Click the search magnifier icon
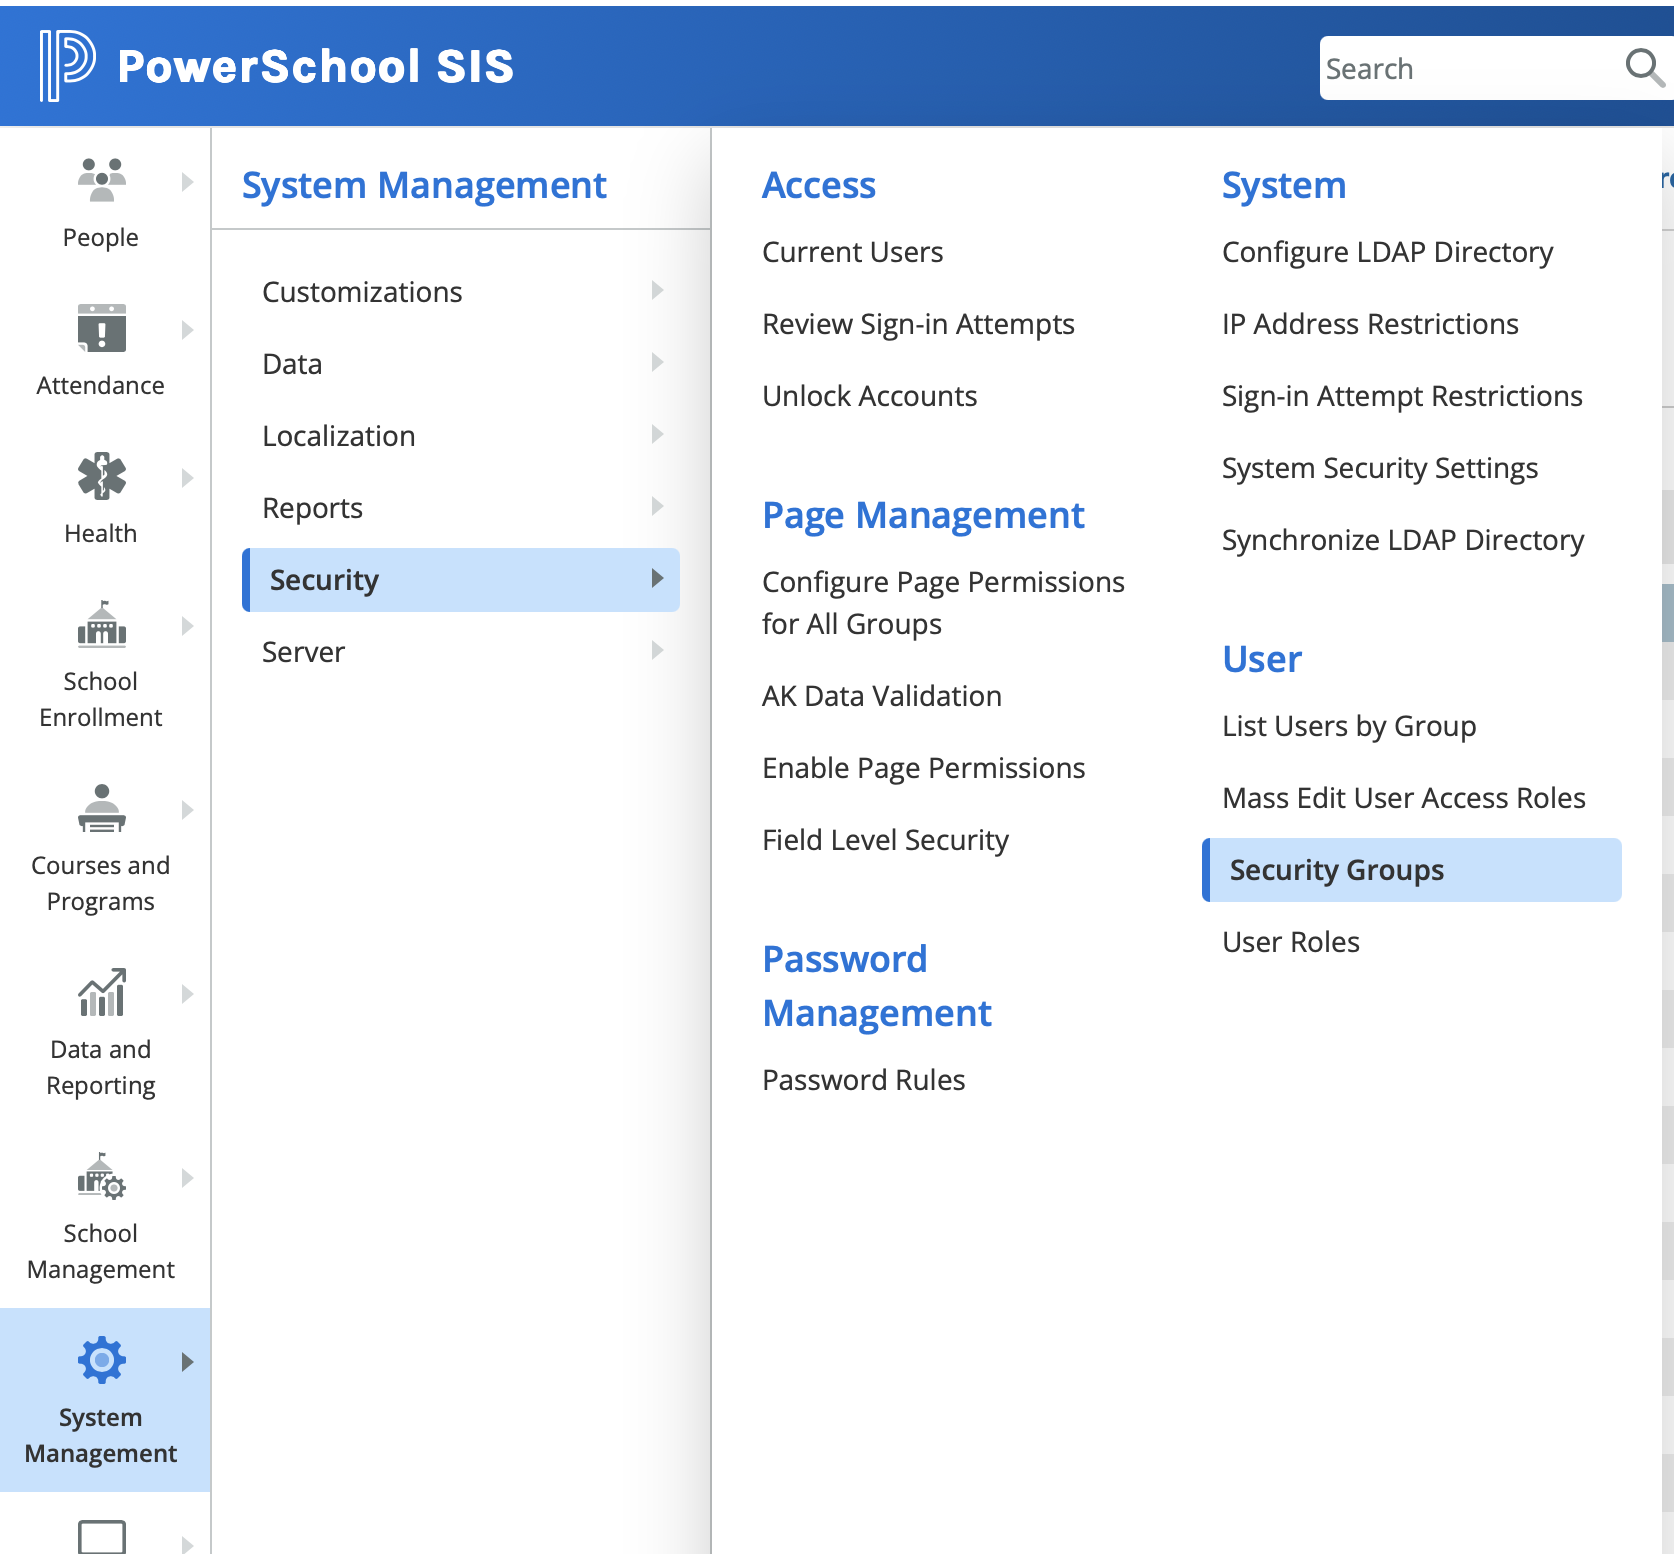 1645,68
